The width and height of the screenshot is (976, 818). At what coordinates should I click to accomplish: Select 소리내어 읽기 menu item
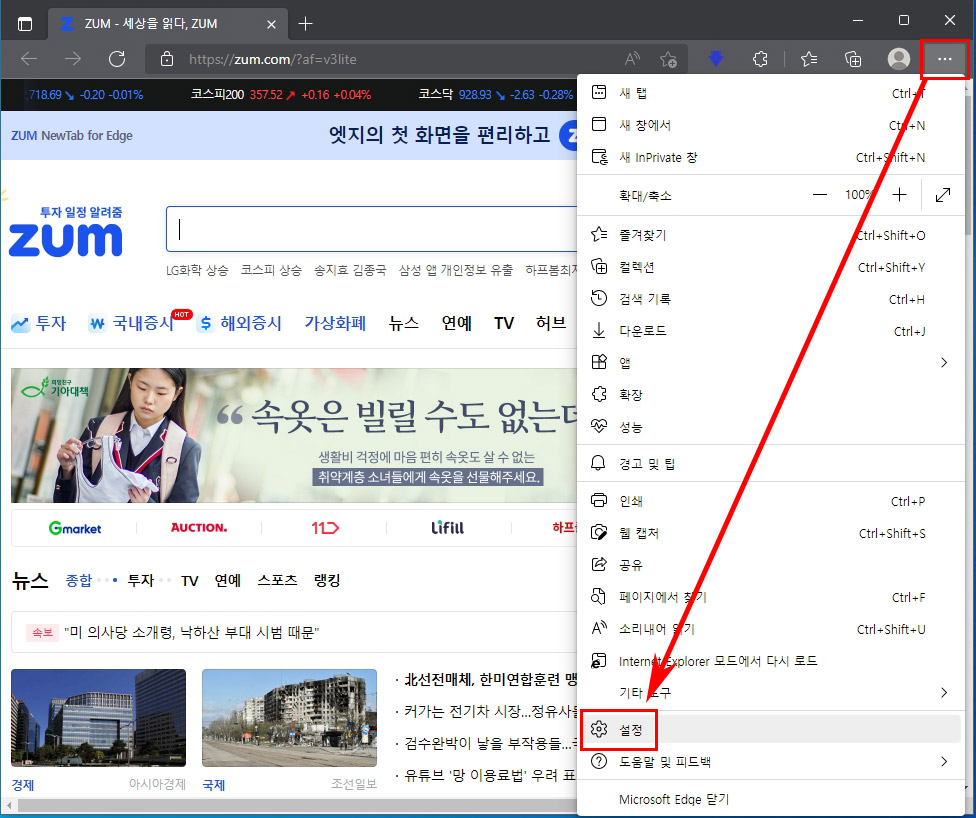point(771,629)
